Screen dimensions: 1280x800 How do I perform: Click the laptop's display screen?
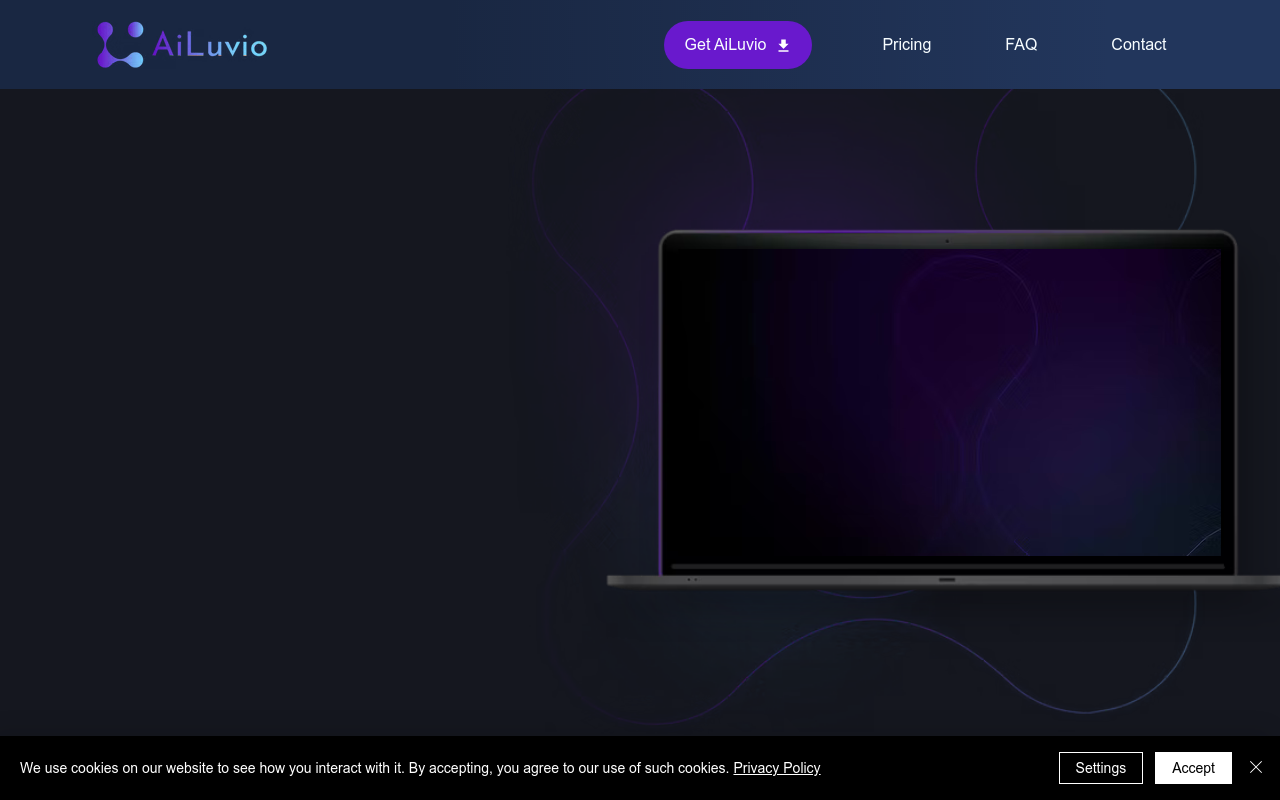[x=945, y=400]
